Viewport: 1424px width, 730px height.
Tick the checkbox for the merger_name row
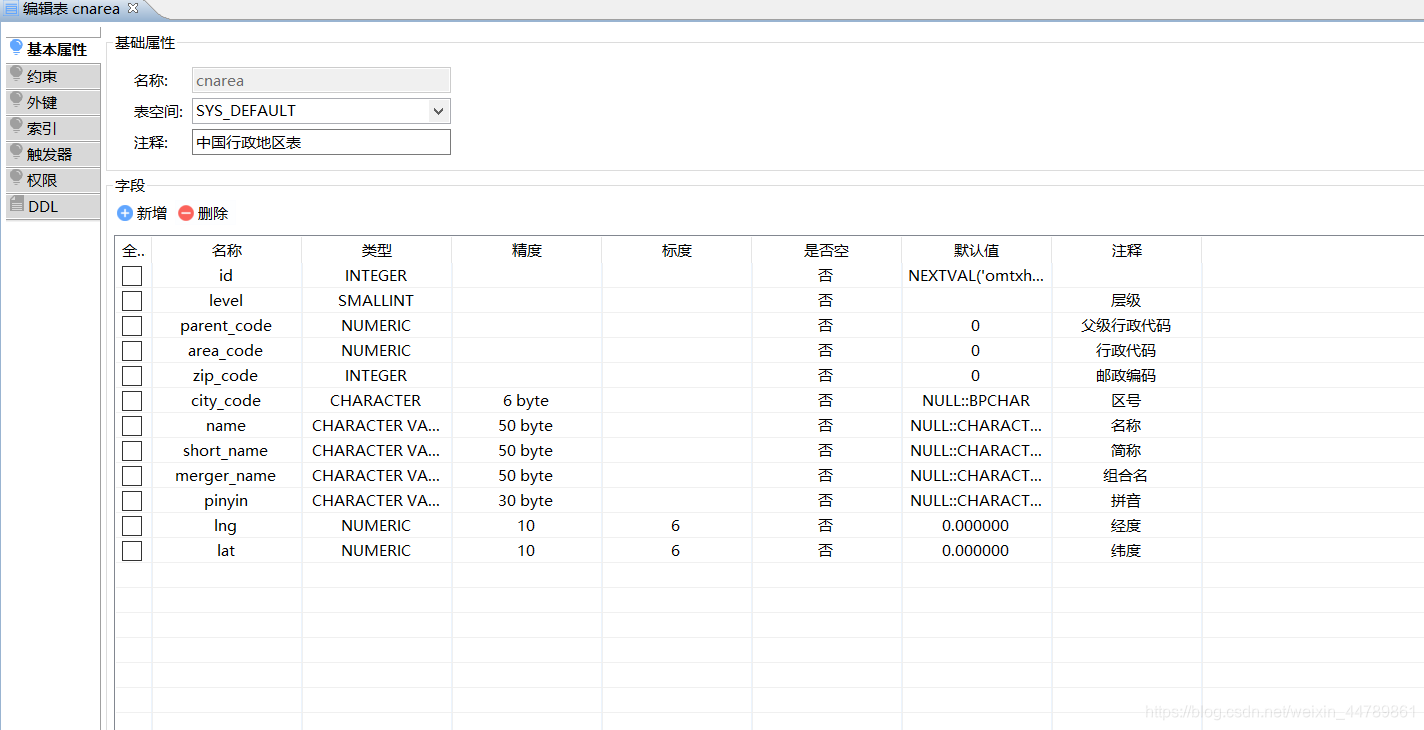pyautogui.click(x=132, y=476)
